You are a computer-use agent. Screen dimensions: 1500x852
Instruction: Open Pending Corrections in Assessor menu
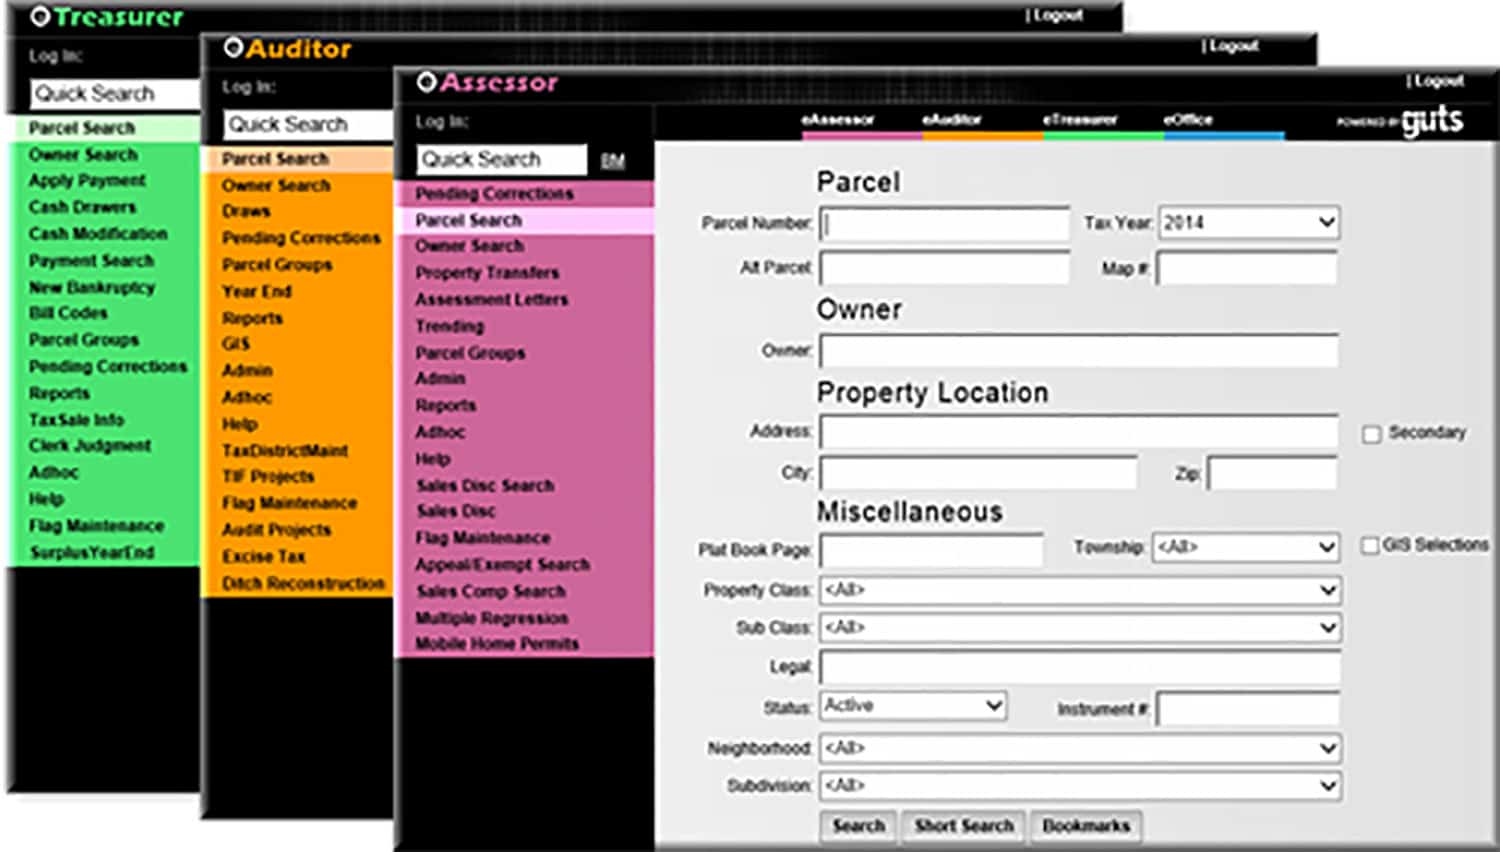494,194
